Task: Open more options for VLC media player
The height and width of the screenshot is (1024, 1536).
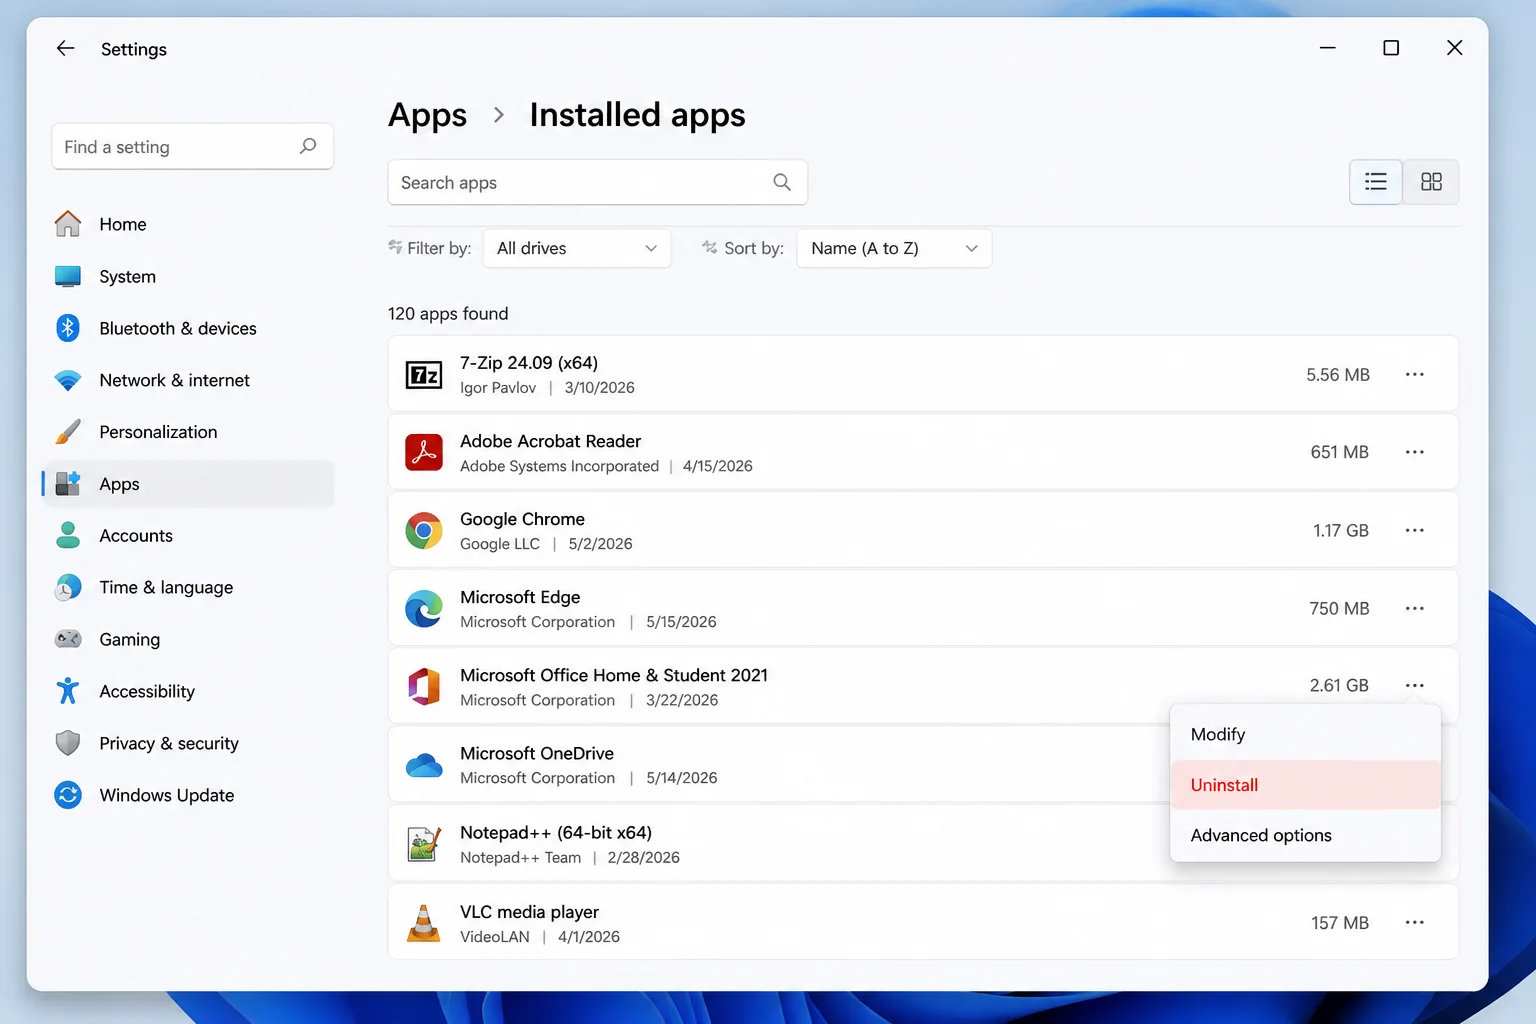Action: [x=1414, y=922]
